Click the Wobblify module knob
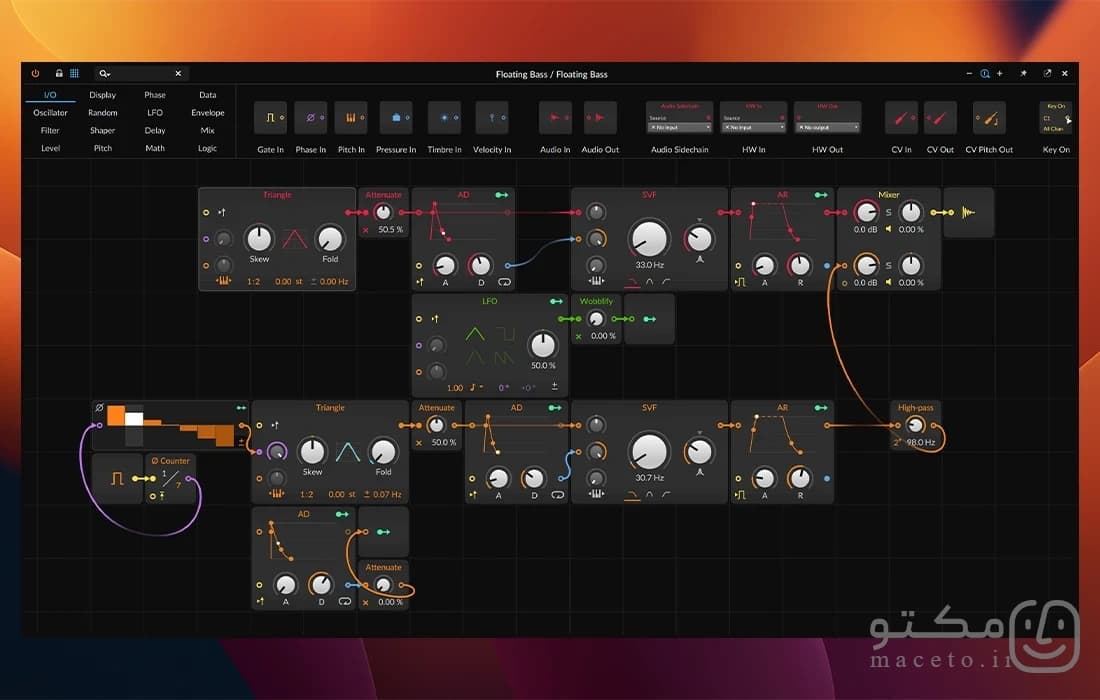Viewport: 1100px width, 700px height. [596, 319]
